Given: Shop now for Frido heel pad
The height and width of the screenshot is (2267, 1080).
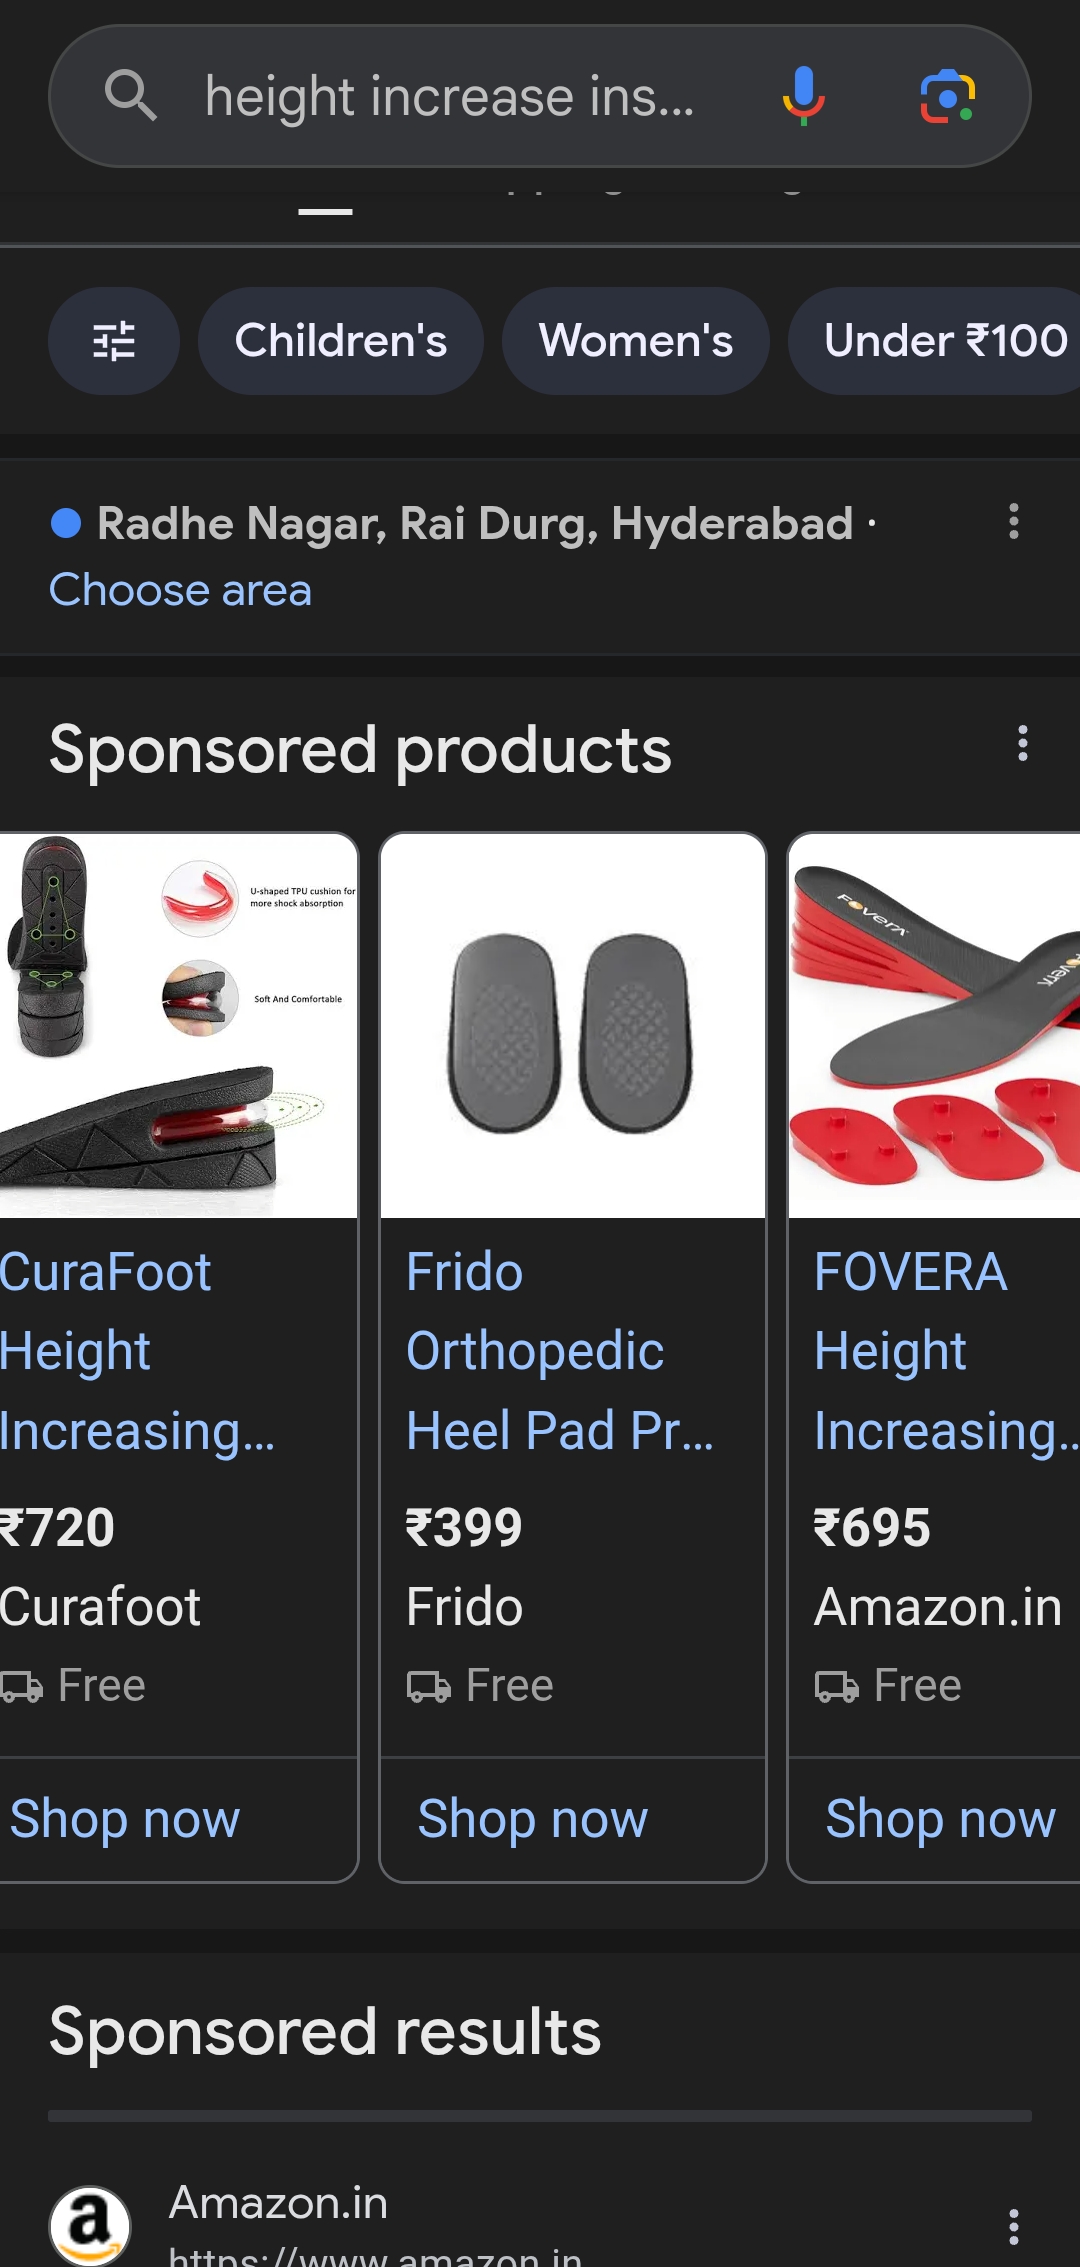Looking at the screenshot, I should pos(533,1818).
